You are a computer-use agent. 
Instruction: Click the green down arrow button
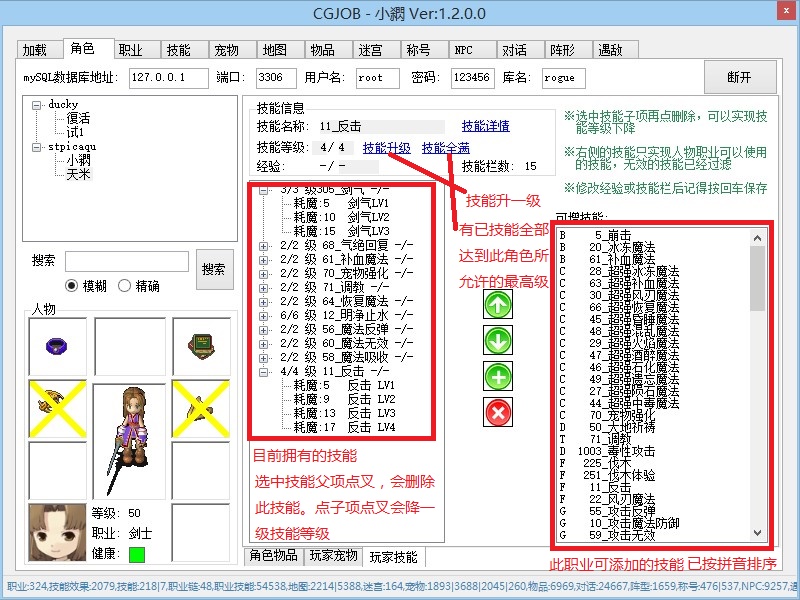tap(497, 341)
